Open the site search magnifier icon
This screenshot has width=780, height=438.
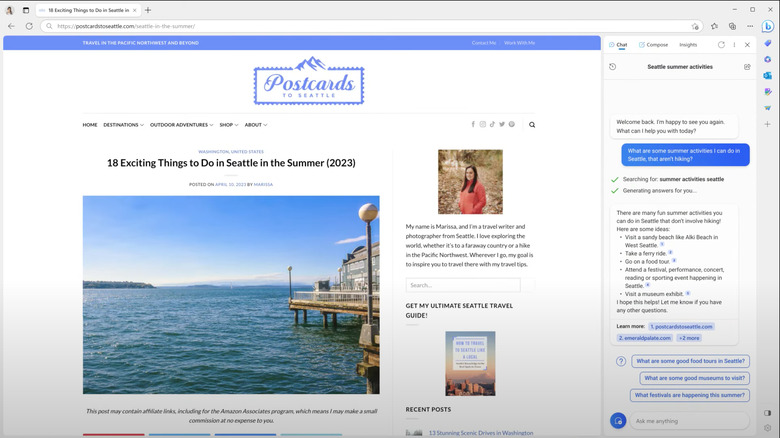(x=532, y=125)
